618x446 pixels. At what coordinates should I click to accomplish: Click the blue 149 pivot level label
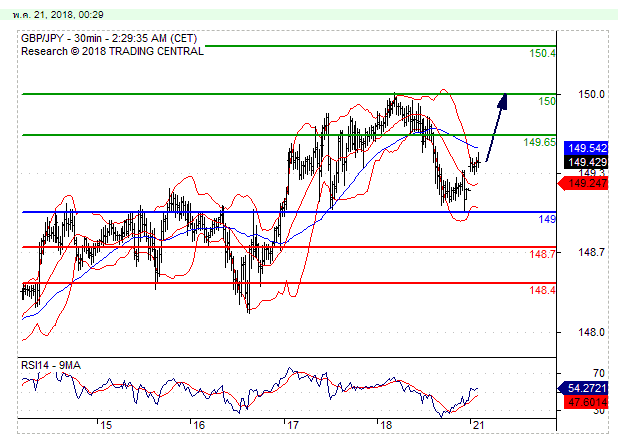tap(547, 219)
